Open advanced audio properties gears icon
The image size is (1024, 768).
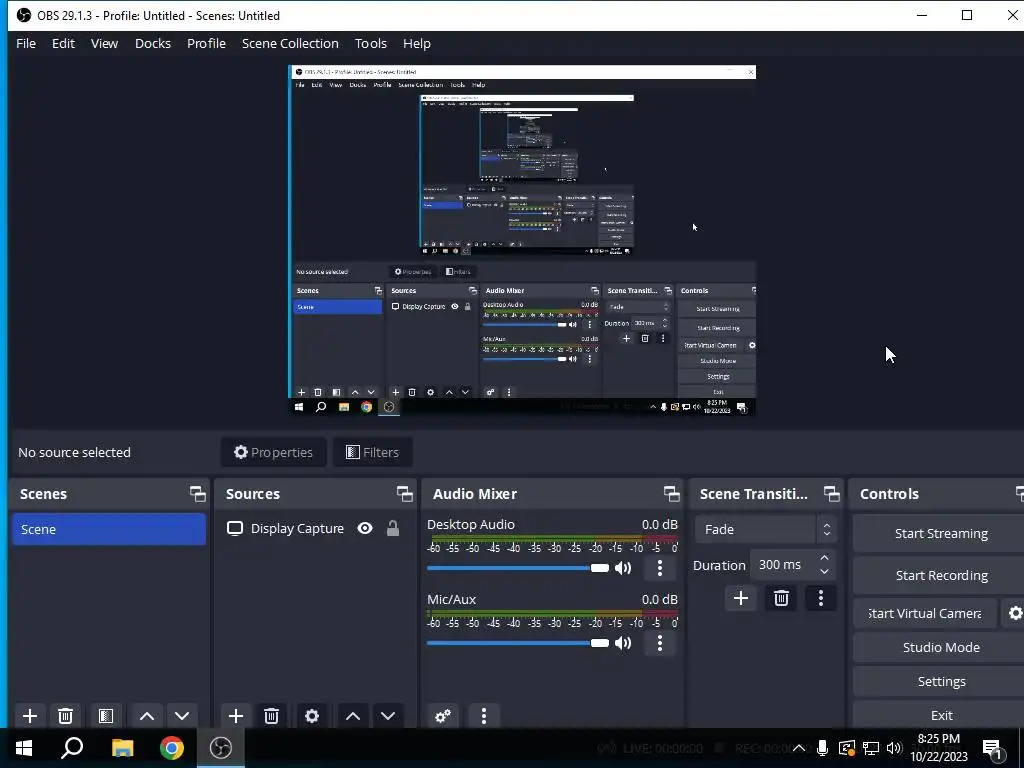pyautogui.click(x=443, y=716)
